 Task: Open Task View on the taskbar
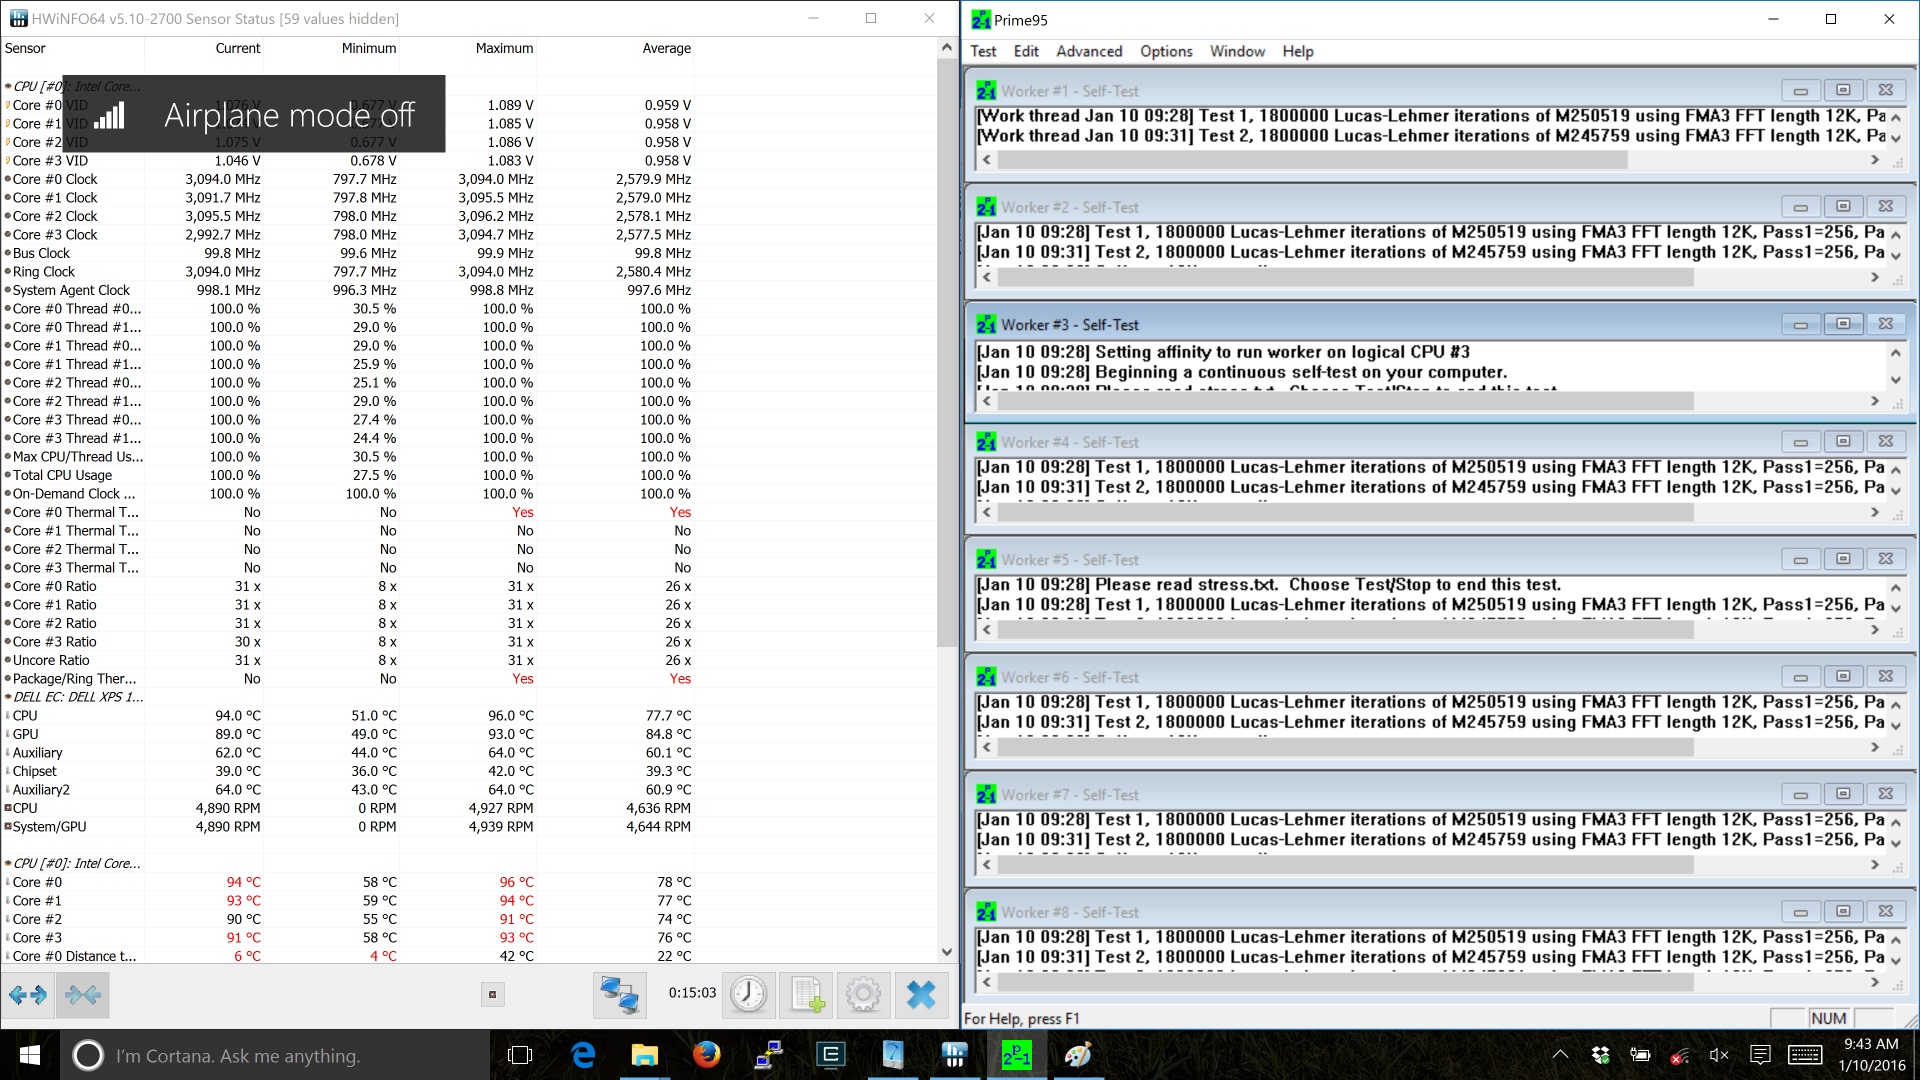[520, 1055]
